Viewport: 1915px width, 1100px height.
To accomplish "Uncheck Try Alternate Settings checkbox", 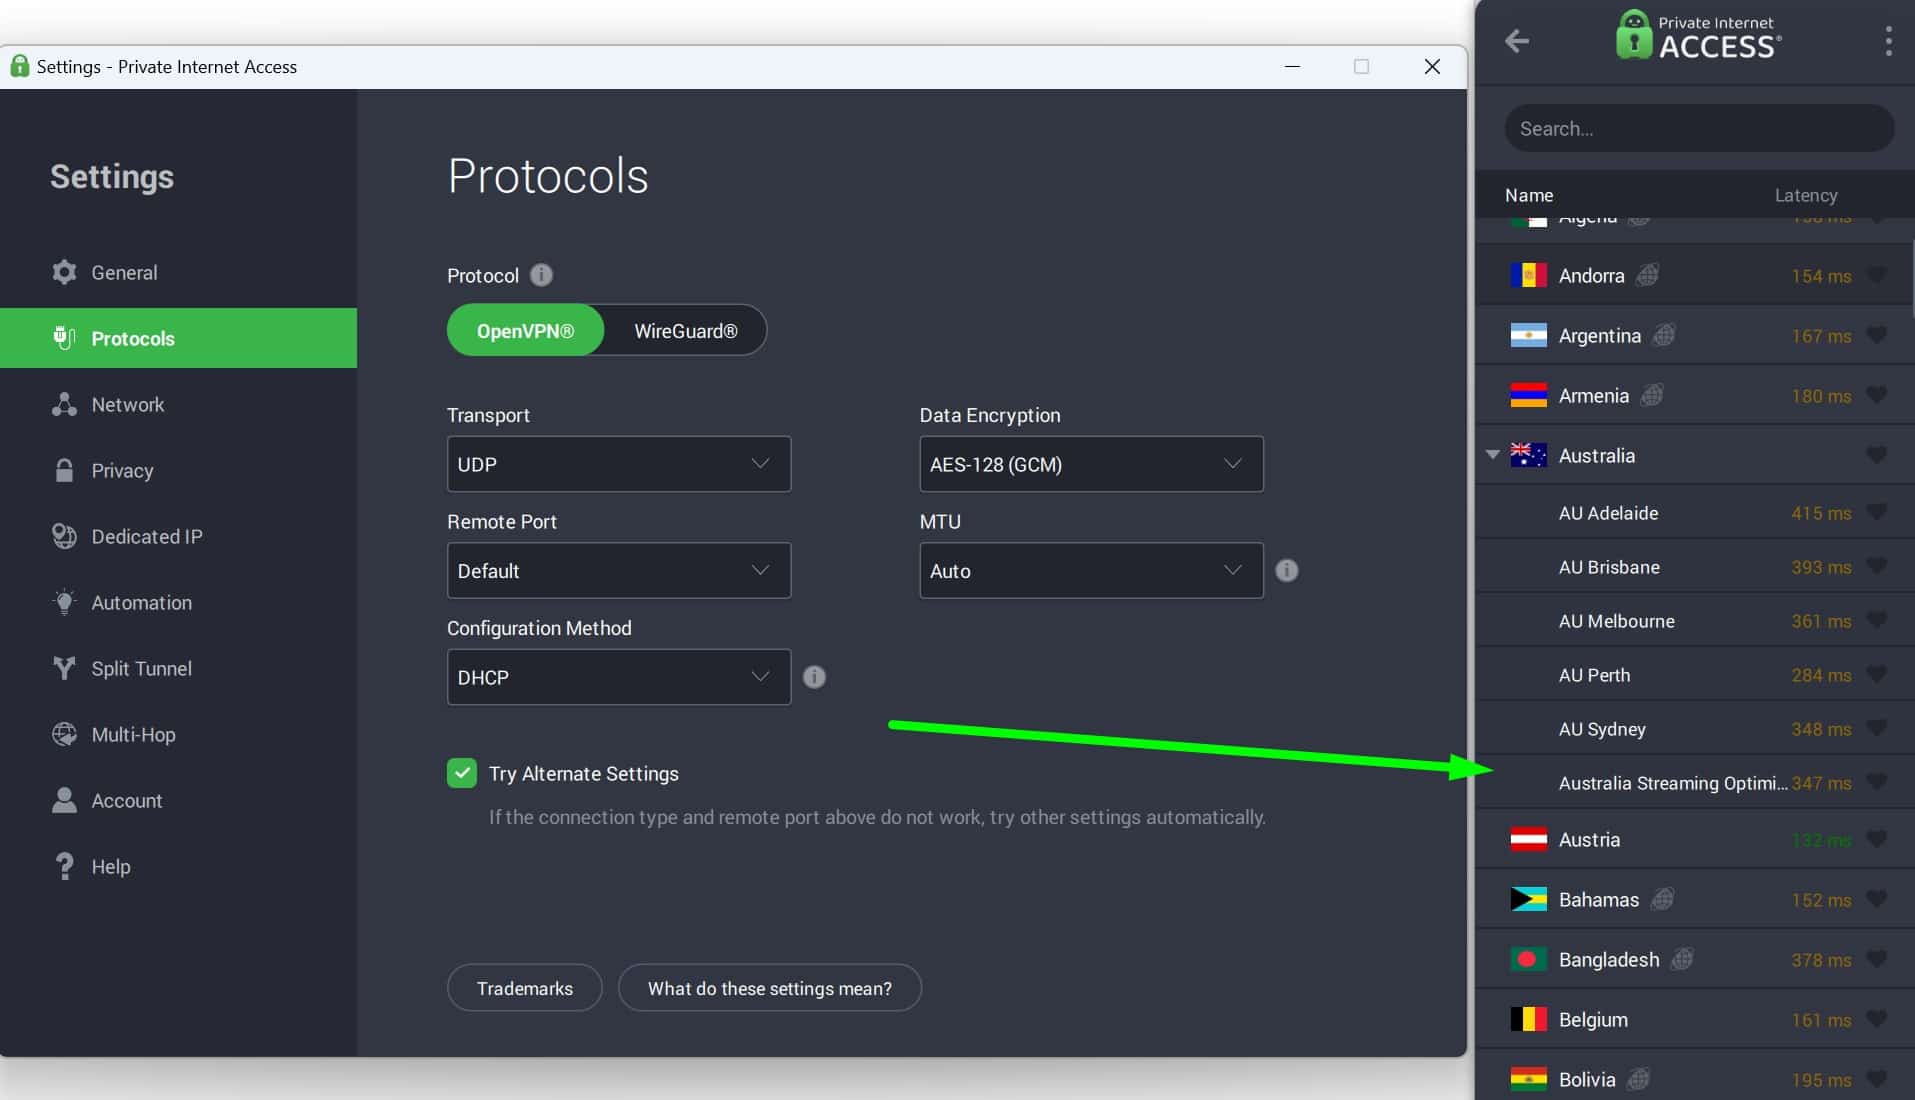I will pyautogui.click(x=462, y=773).
